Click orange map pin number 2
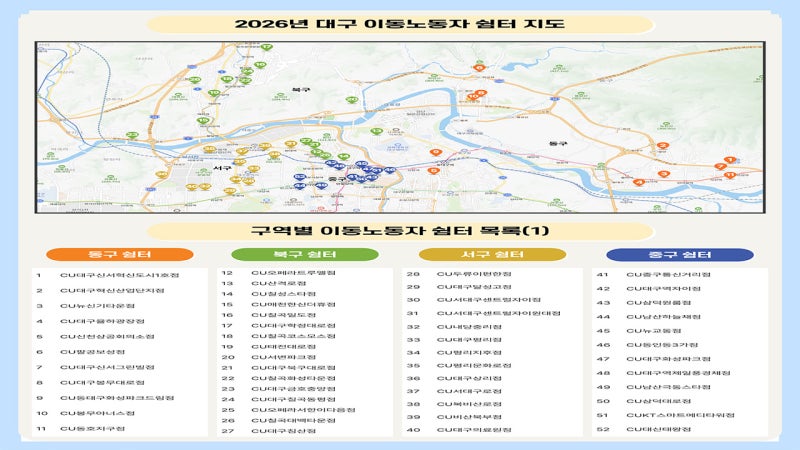The height and width of the screenshot is (450, 800). coord(663,145)
